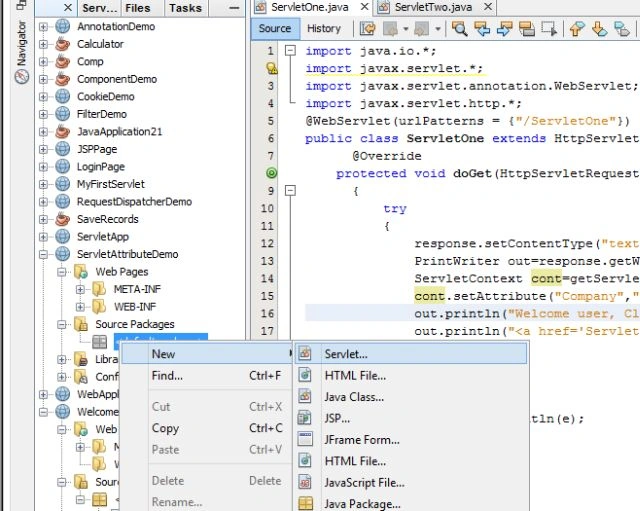Click the Source Packages folder icon
Image resolution: width=640 pixels, height=511 pixels.
81,324
